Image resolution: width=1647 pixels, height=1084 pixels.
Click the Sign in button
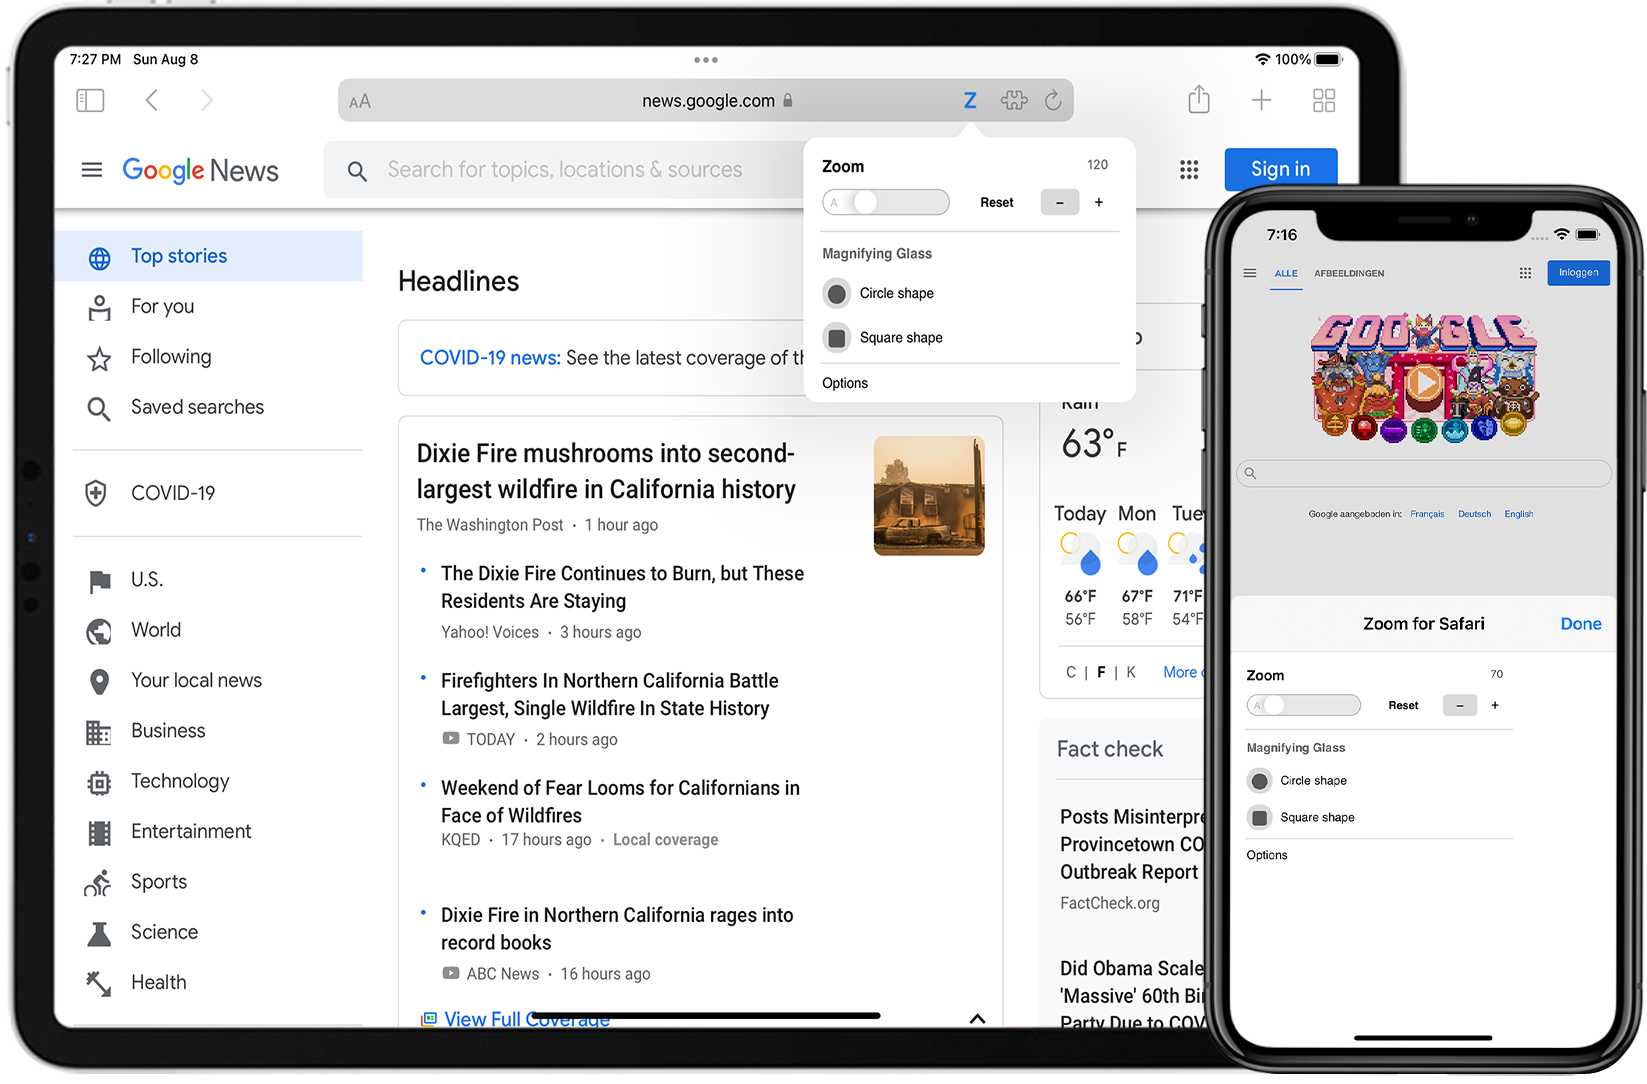[1280, 169]
